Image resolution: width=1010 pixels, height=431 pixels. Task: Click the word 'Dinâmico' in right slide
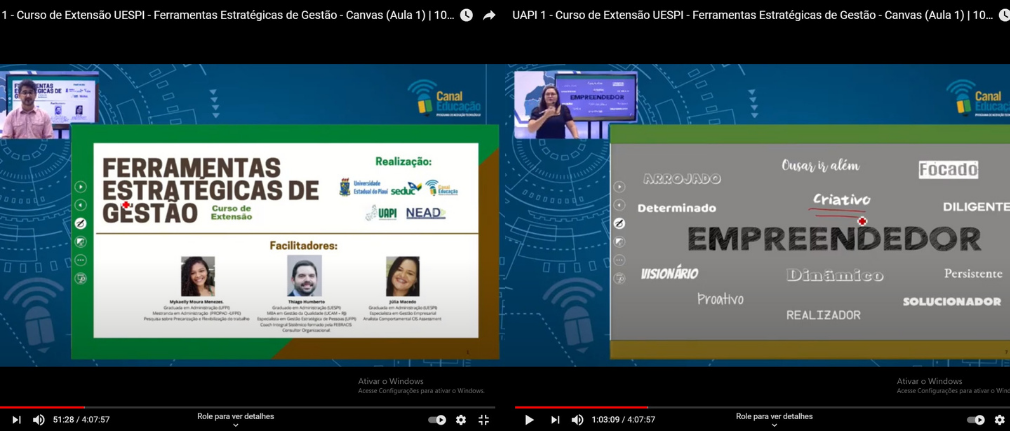pos(835,276)
